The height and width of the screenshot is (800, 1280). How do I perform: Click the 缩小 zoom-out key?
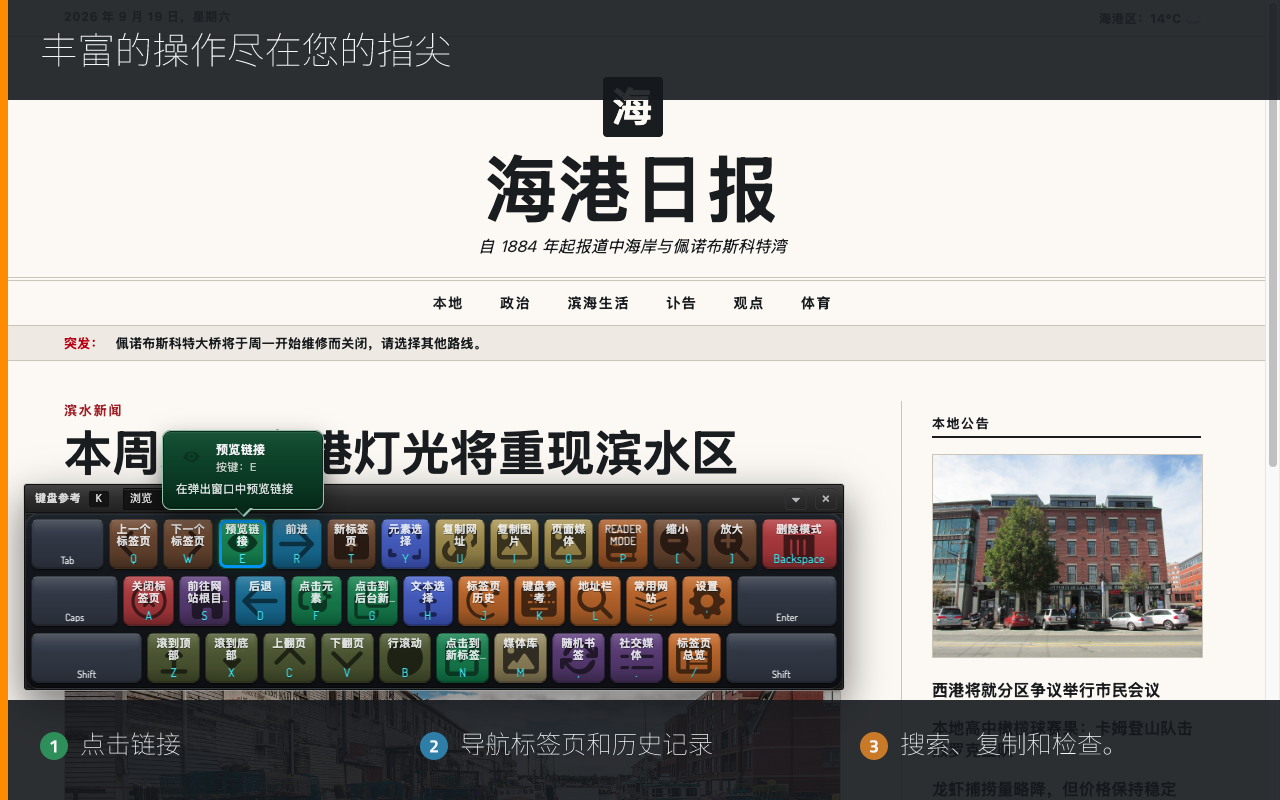coord(677,544)
